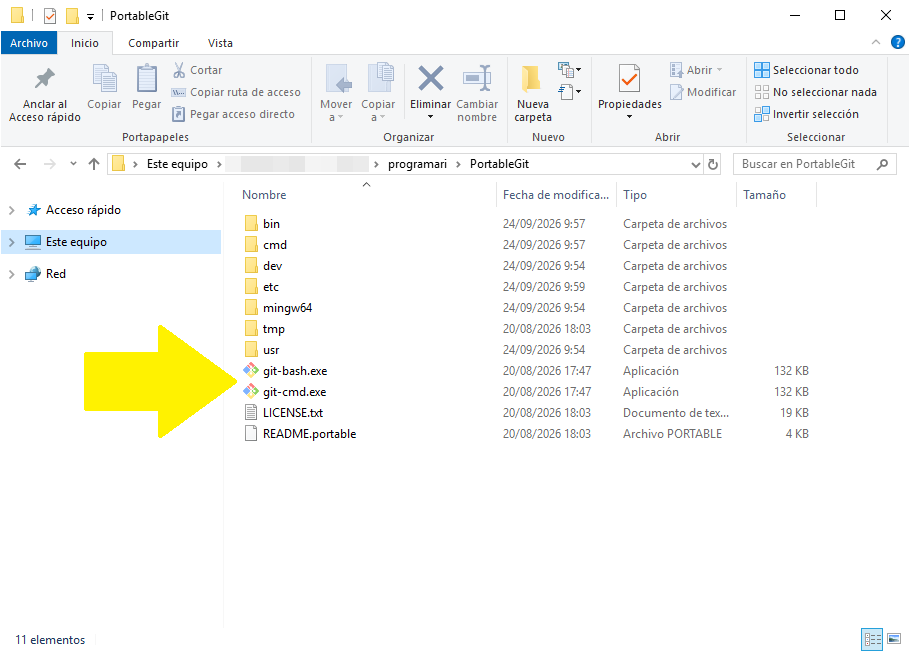The image size is (910, 652).
Task: Click the Cambiar nombre icon
Action: coord(477,78)
